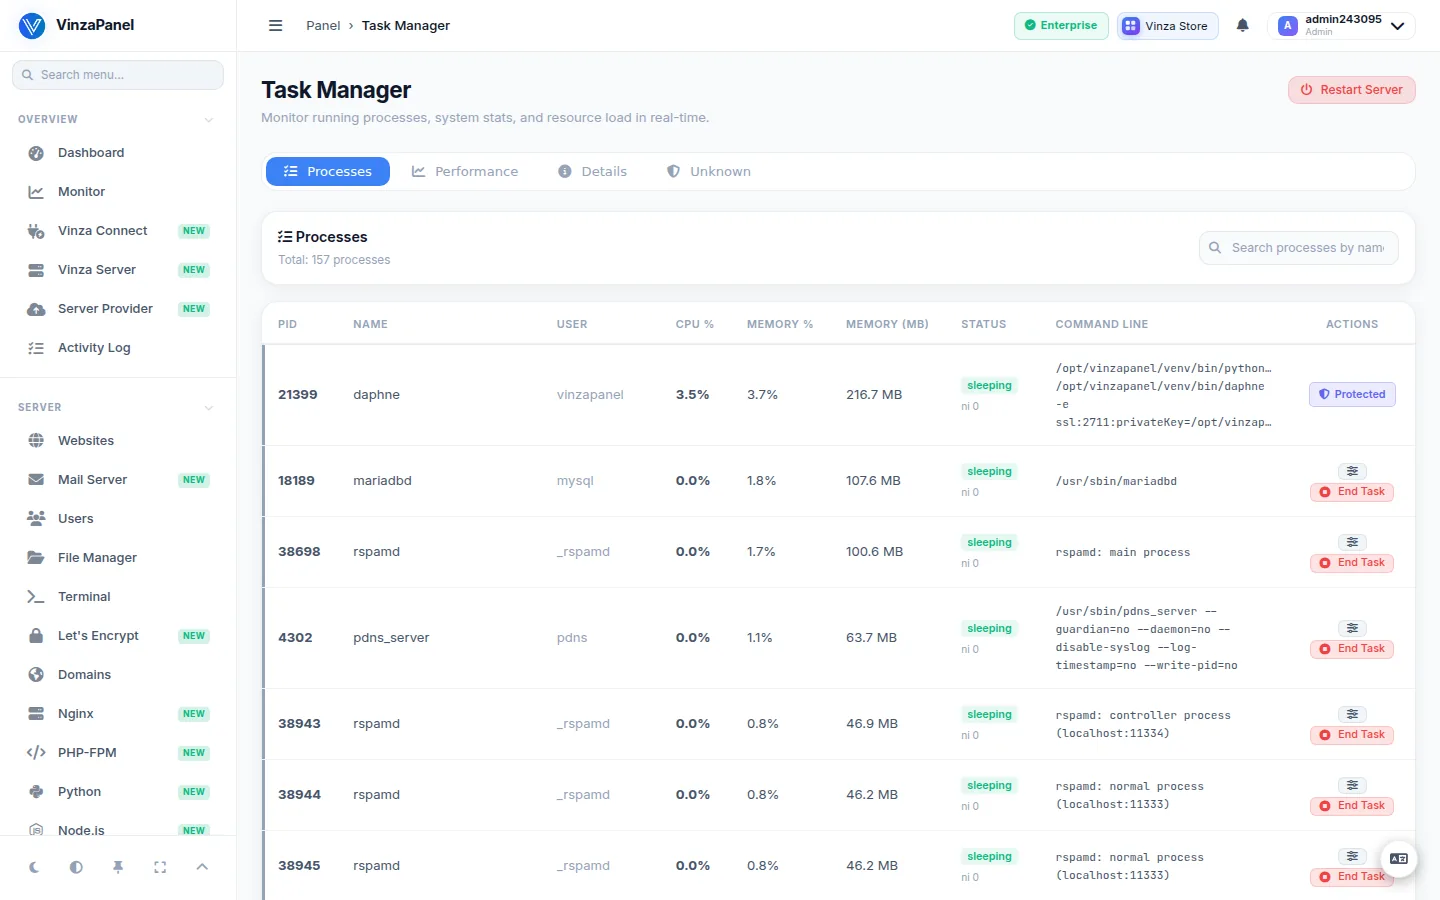1440x900 pixels.
Task: Click the Search menu field
Action: (x=118, y=75)
